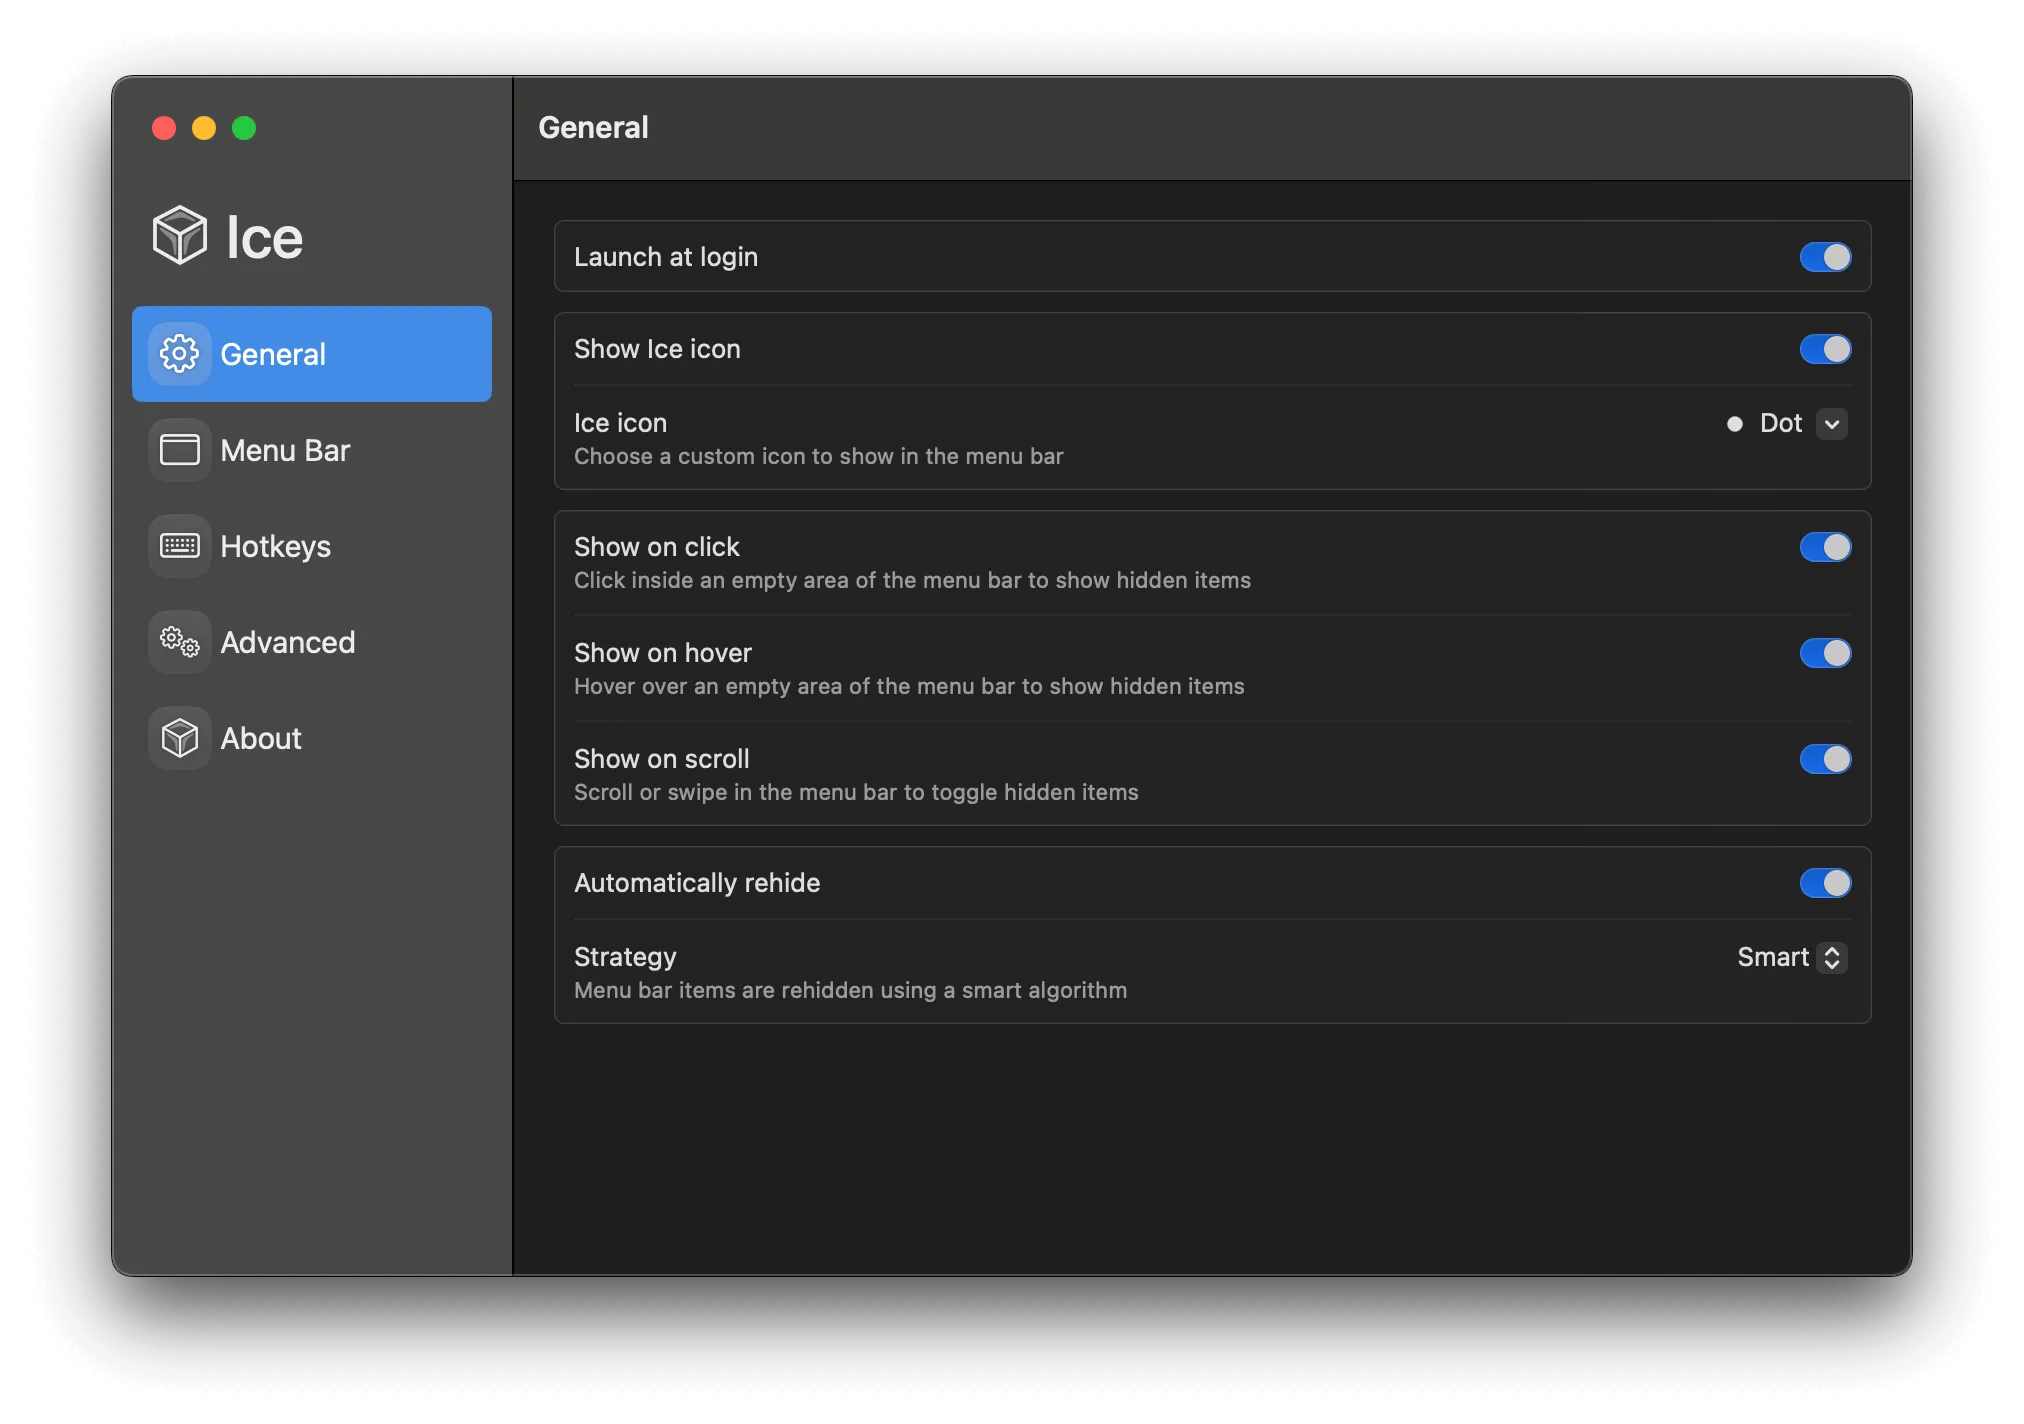Click the Advanced gear icon
This screenshot has height=1424, width=2024.
pyautogui.click(x=180, y=641)
